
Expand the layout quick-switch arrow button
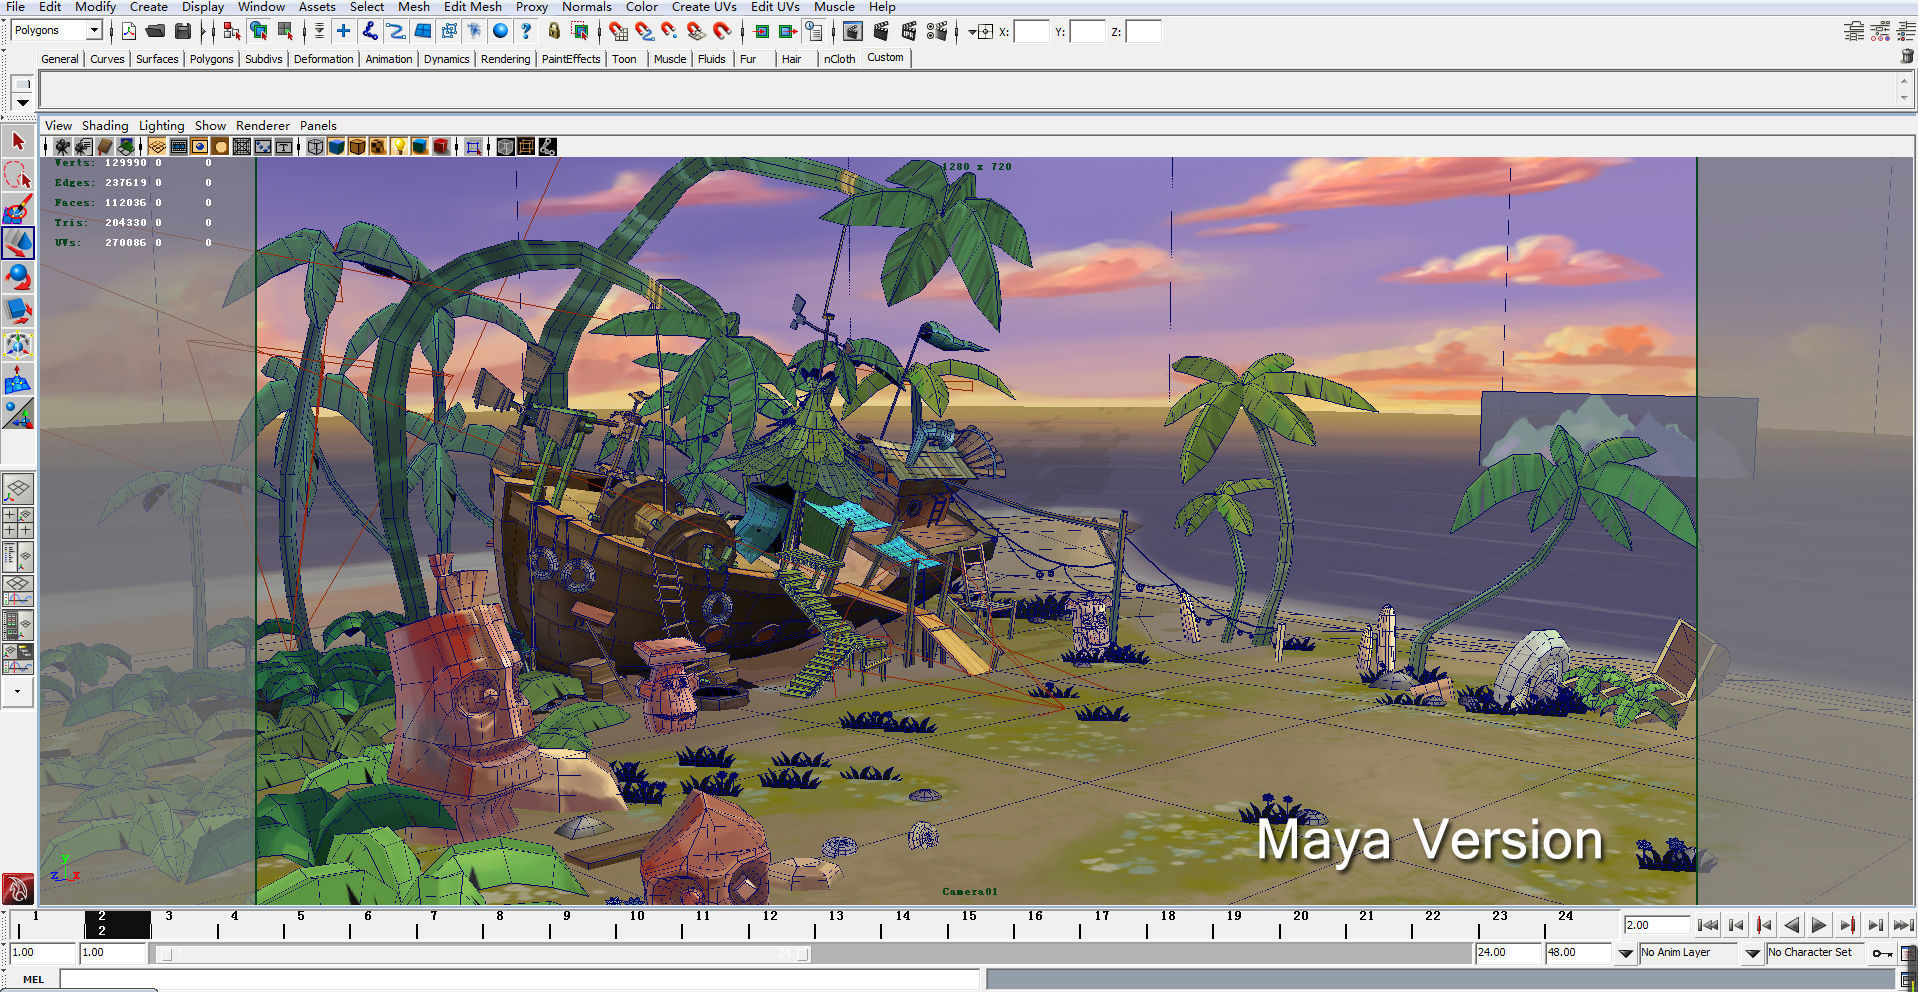(x=18, y=692)
